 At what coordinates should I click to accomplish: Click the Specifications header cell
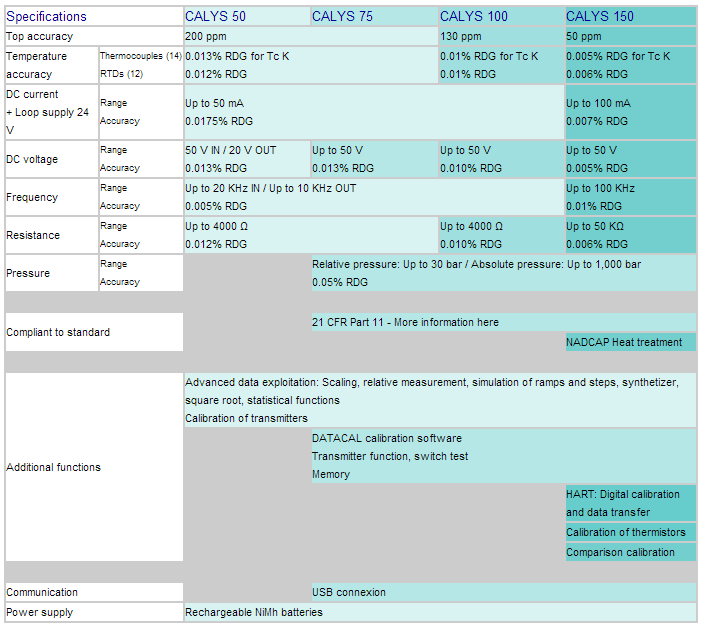pyautogui.click(x=47, y=16)
